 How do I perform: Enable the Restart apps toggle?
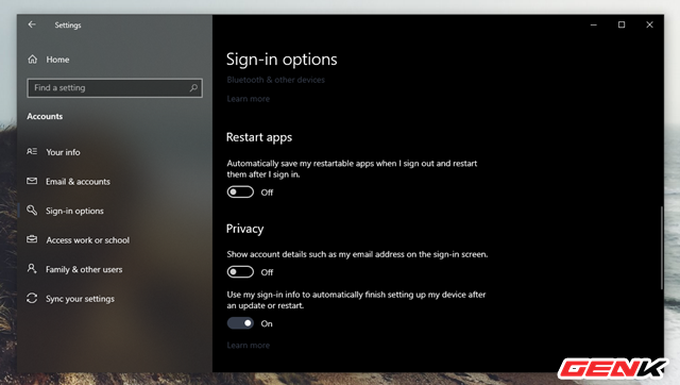click(240, 192)
